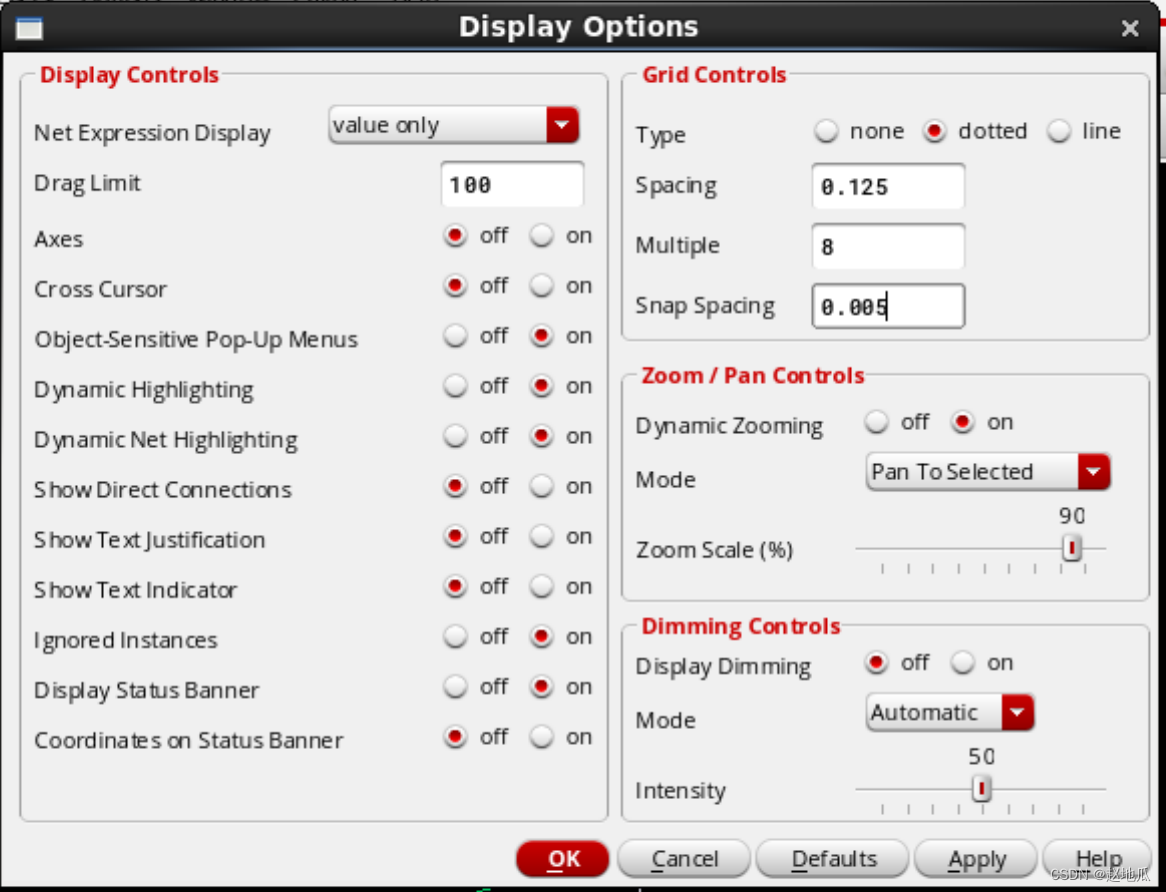Click the Zoom Scale slider handle
This screenshot has width=1166, height=892.
click(x=1072, y=548)
